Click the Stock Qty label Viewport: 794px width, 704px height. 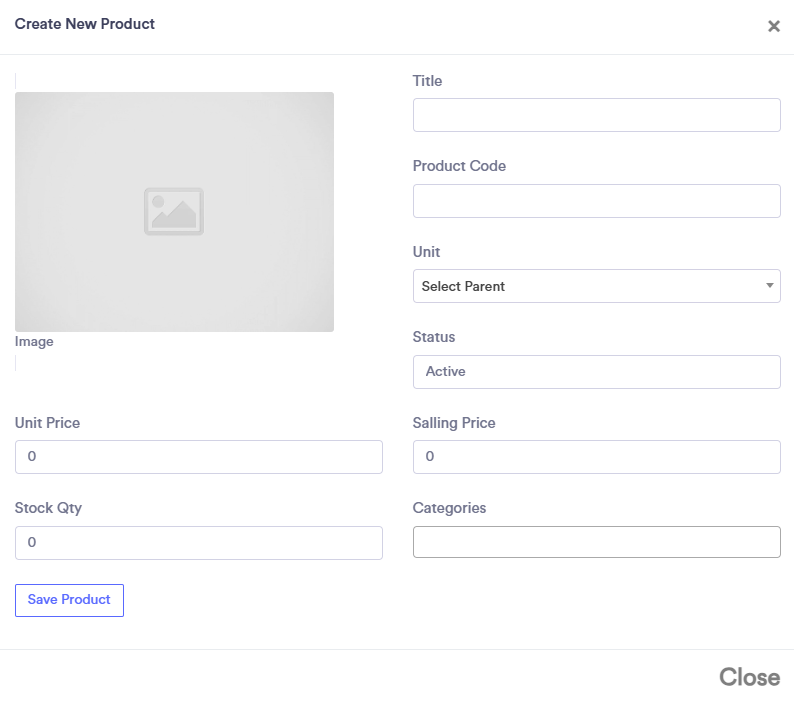pyautogui.click(x=48, y=508)
